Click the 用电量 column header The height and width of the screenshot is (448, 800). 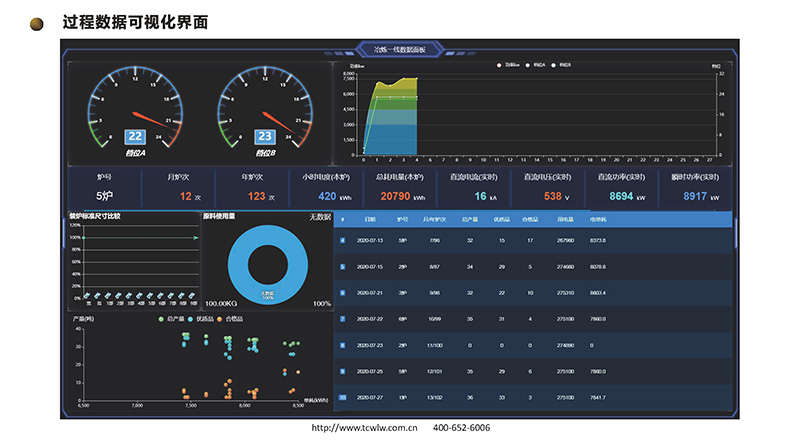coord(565,219)
